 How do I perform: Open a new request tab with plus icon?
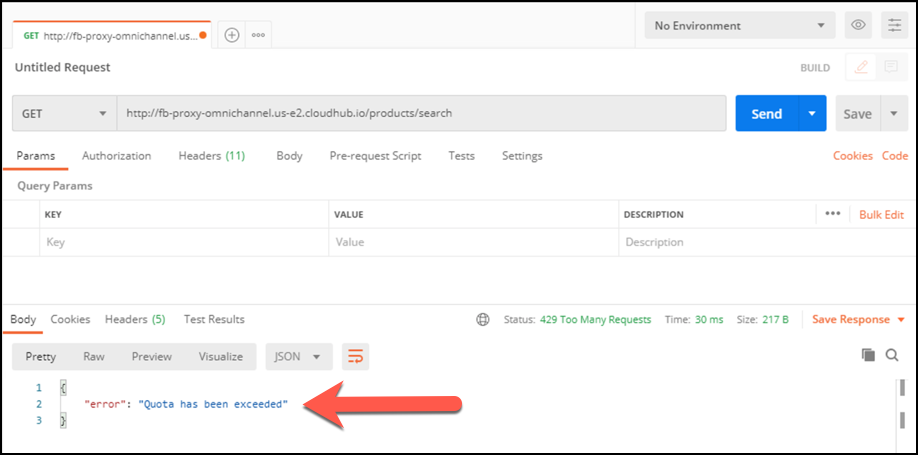point(232,35)
